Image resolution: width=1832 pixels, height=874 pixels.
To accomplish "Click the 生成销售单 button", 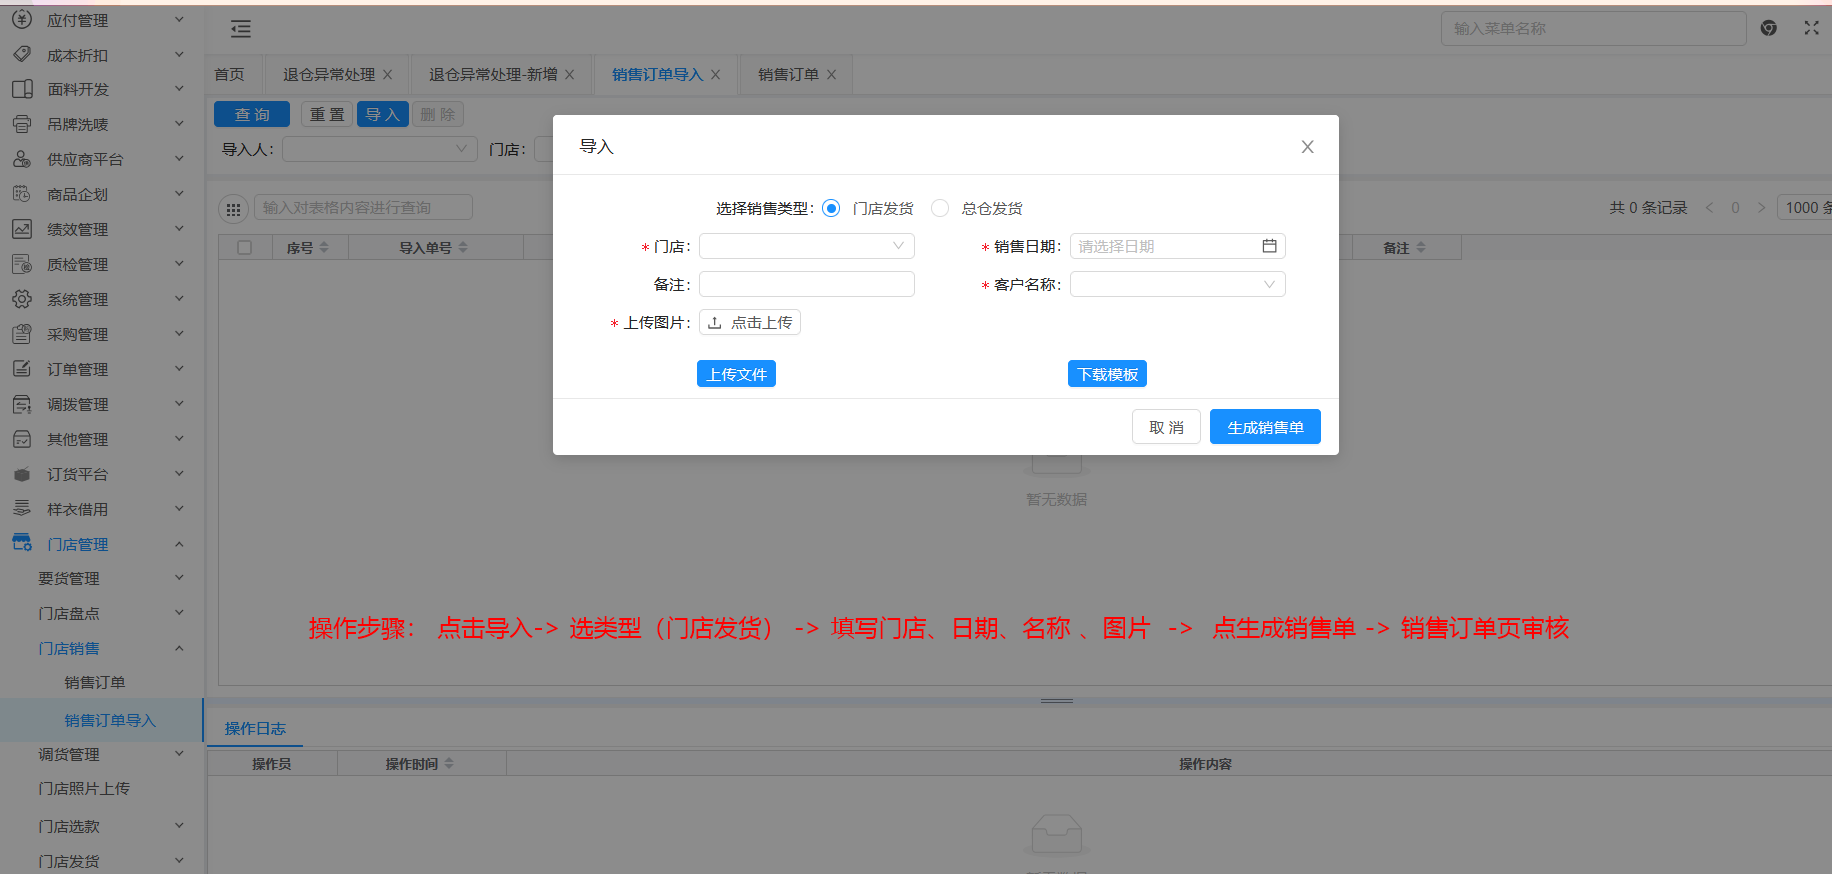I will coord(1265,427).
